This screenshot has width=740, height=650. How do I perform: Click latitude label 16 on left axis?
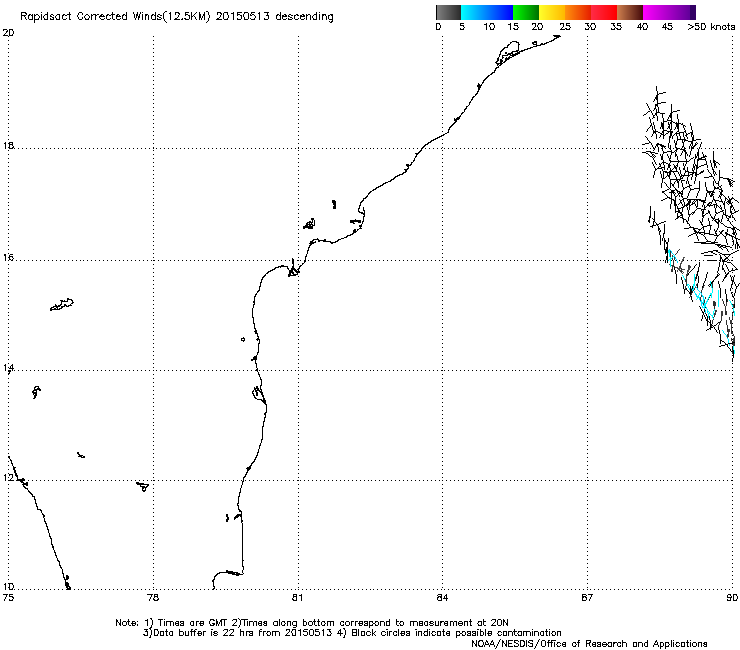[x=8, y=258]
